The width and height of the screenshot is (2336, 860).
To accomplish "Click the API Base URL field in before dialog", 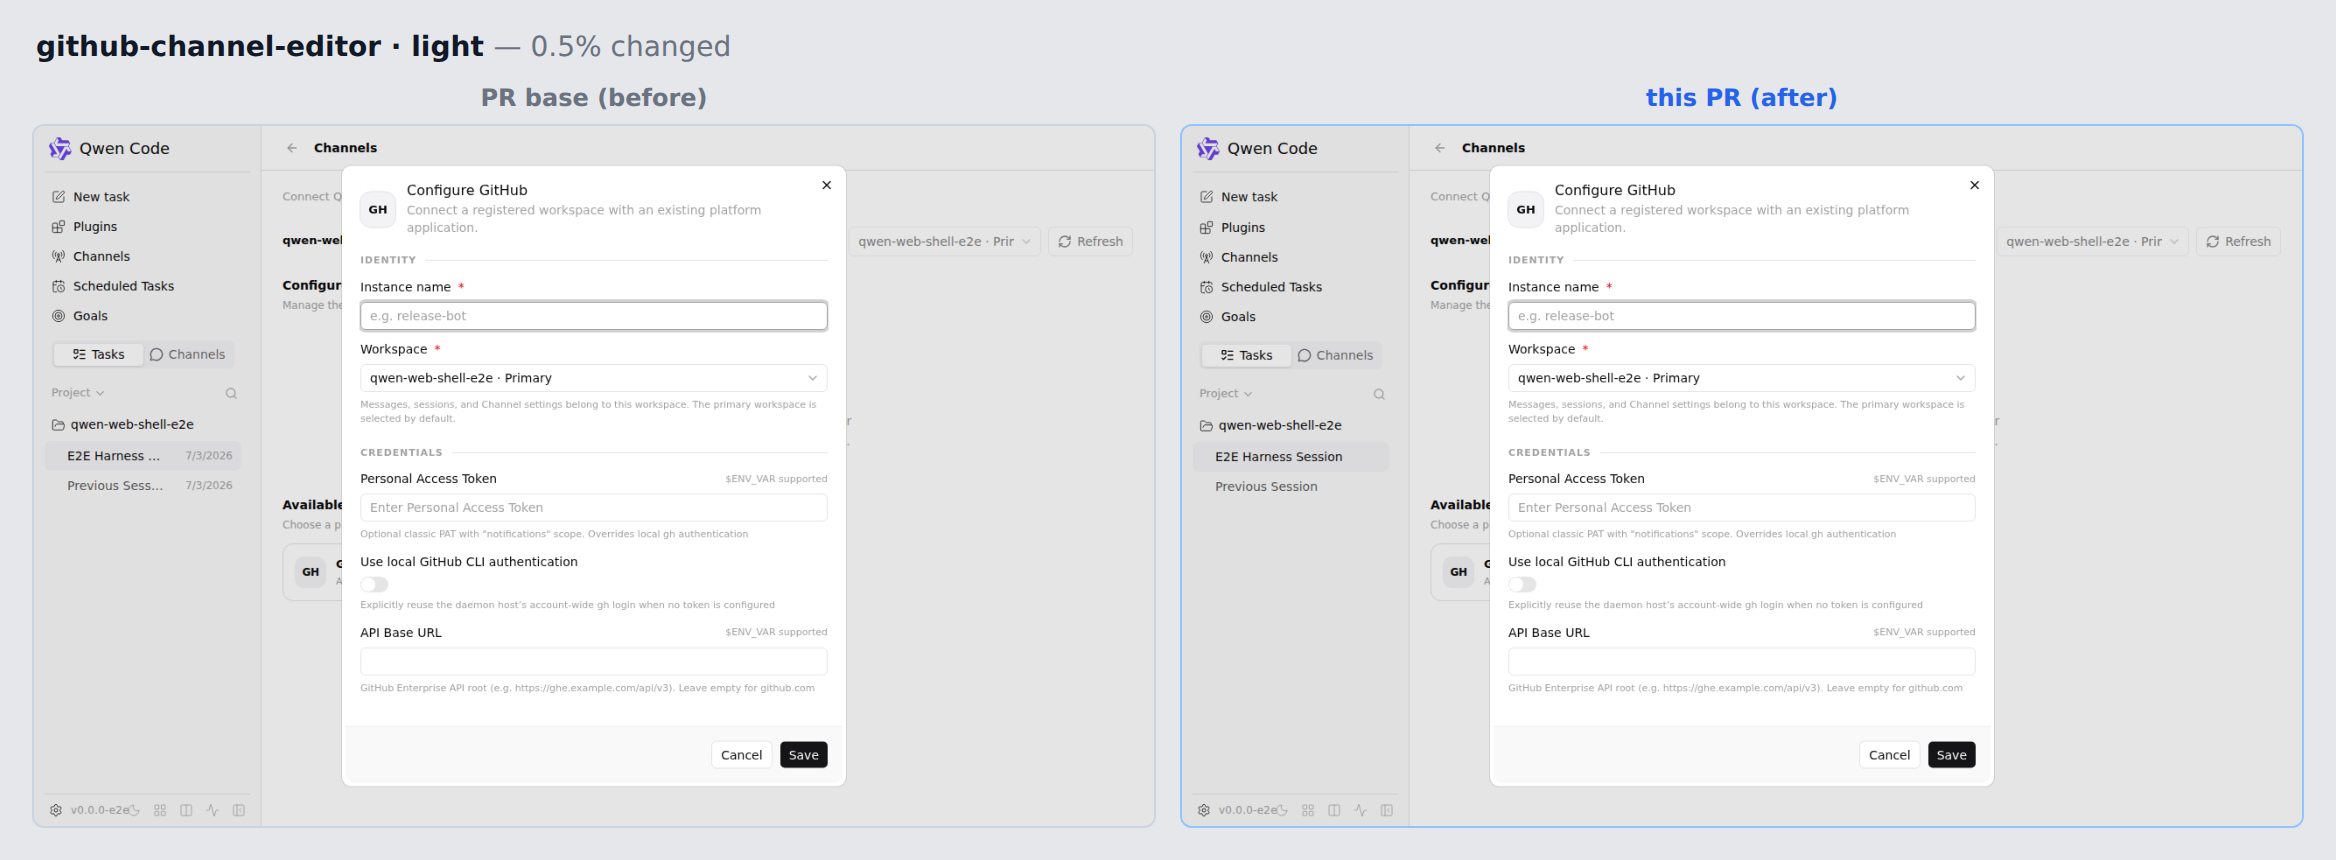I will 594,662.
